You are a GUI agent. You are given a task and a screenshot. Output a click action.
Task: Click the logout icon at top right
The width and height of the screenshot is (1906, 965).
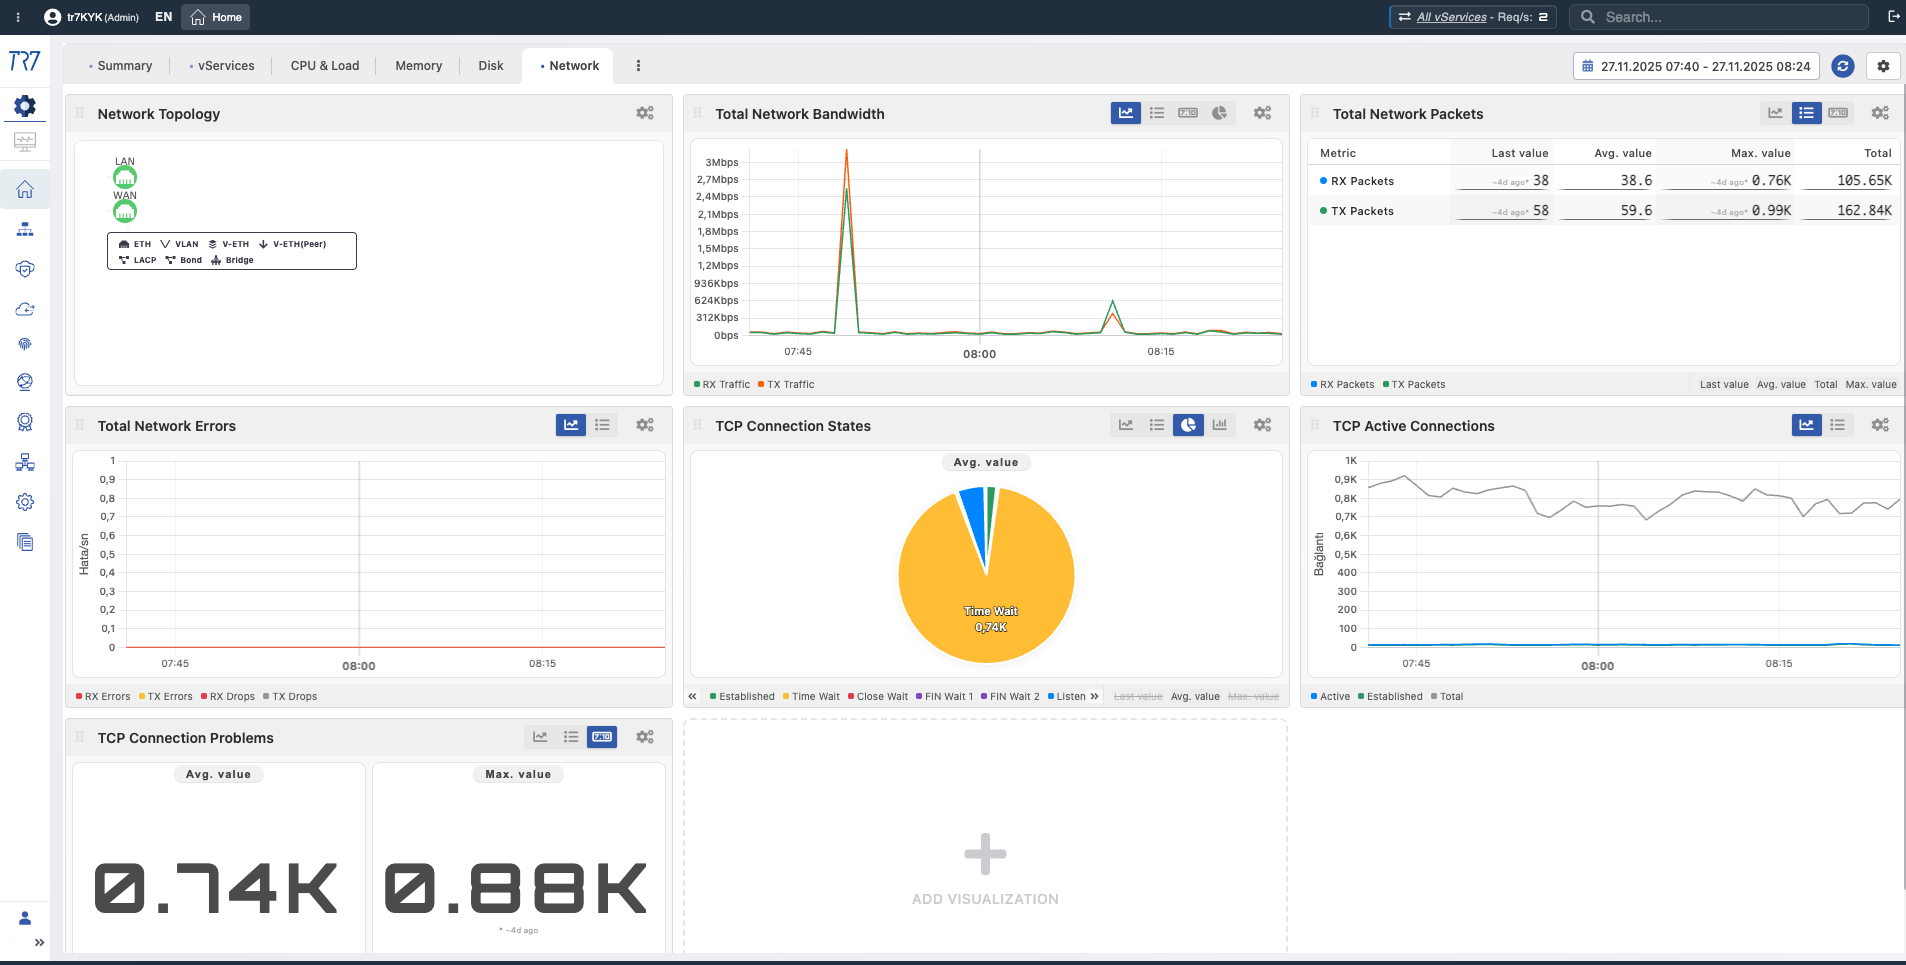point(1893,17)
